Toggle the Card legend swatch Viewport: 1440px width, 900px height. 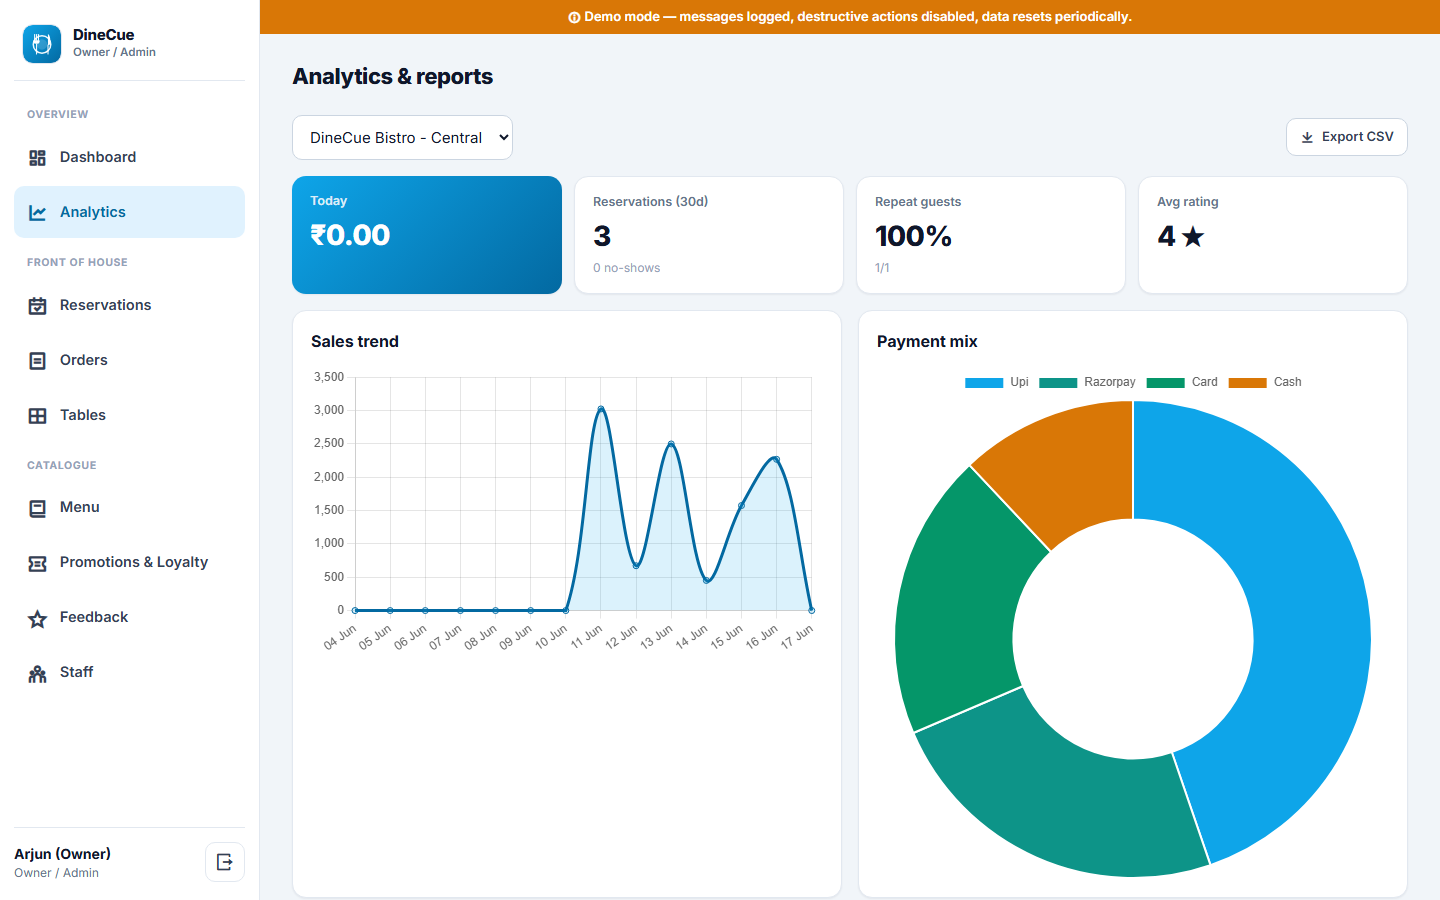click(1165, 382)
